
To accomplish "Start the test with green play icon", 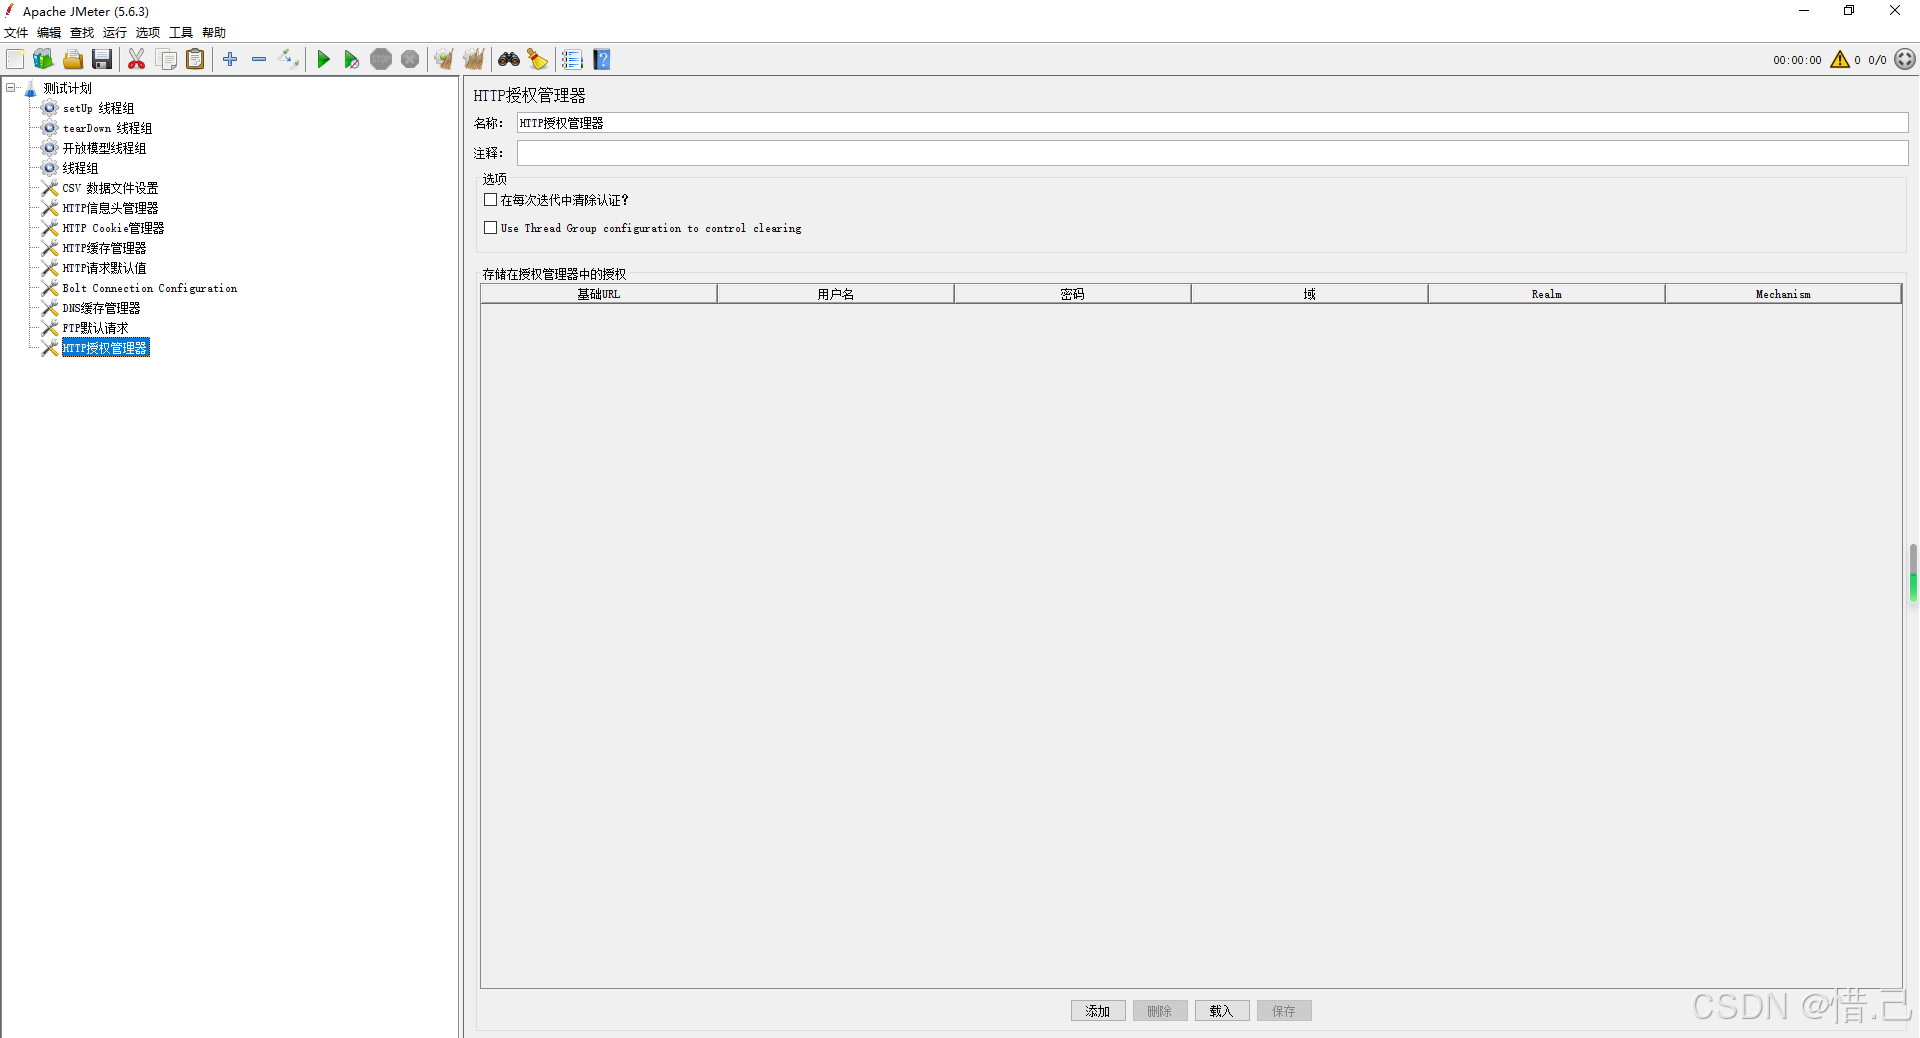I will point(323,60).
